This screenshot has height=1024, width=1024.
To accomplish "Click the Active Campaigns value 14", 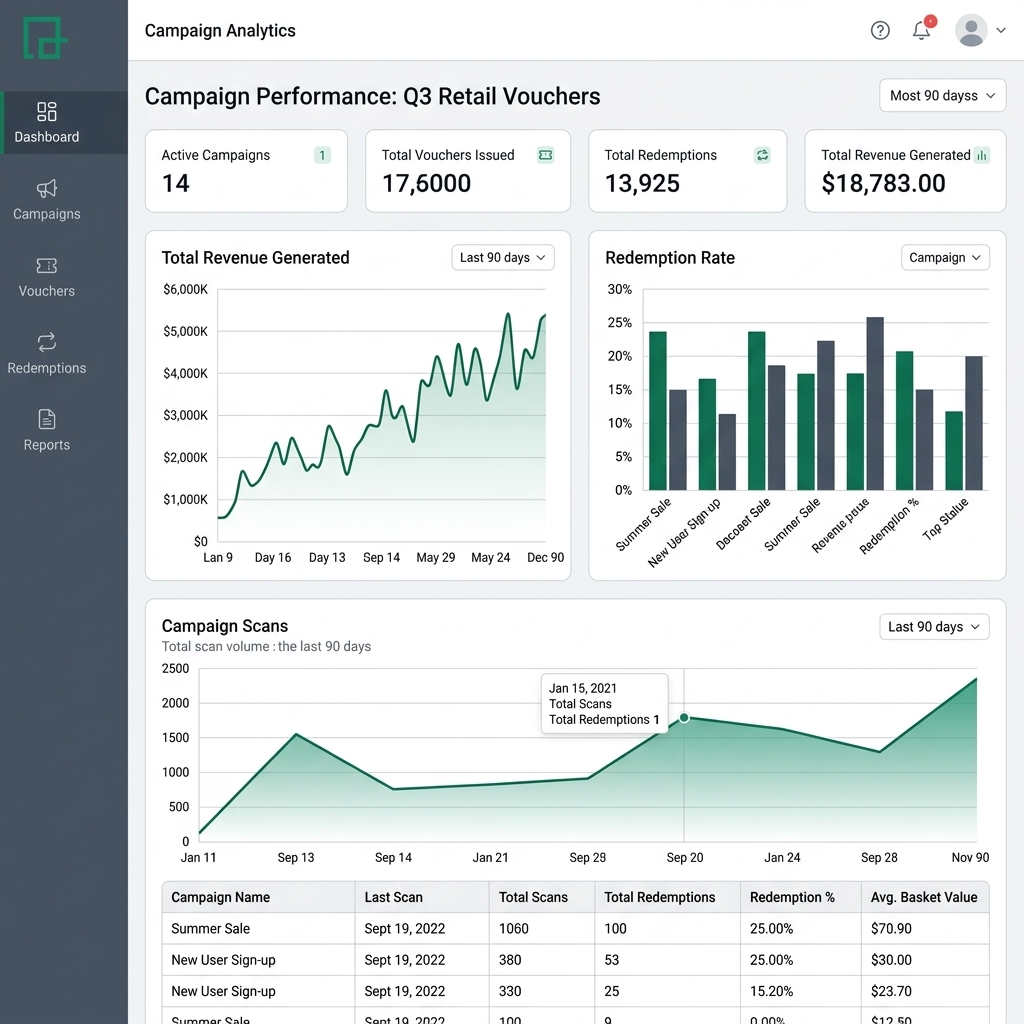I will tap(176, 184).
